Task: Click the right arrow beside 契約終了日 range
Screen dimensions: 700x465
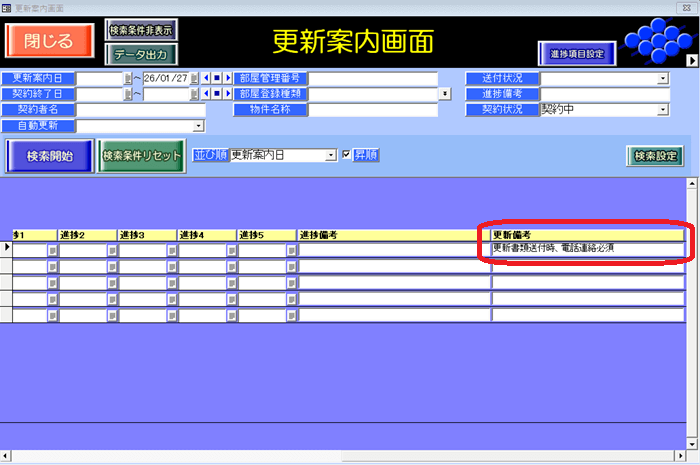Action: tap(226, 94)
